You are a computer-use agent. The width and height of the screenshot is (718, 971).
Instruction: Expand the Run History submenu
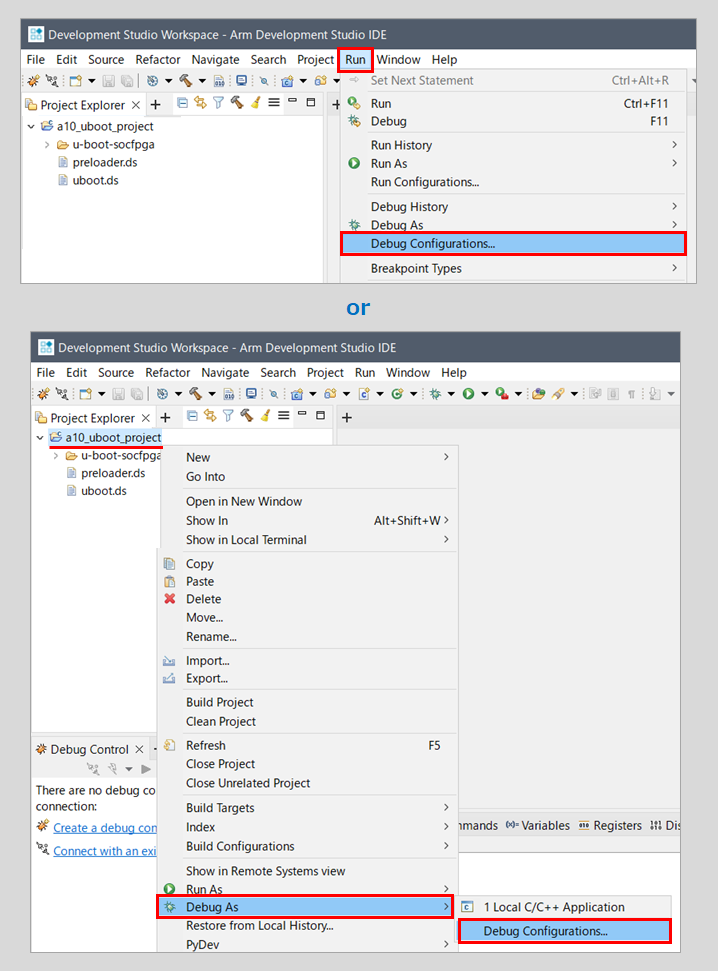401,145
